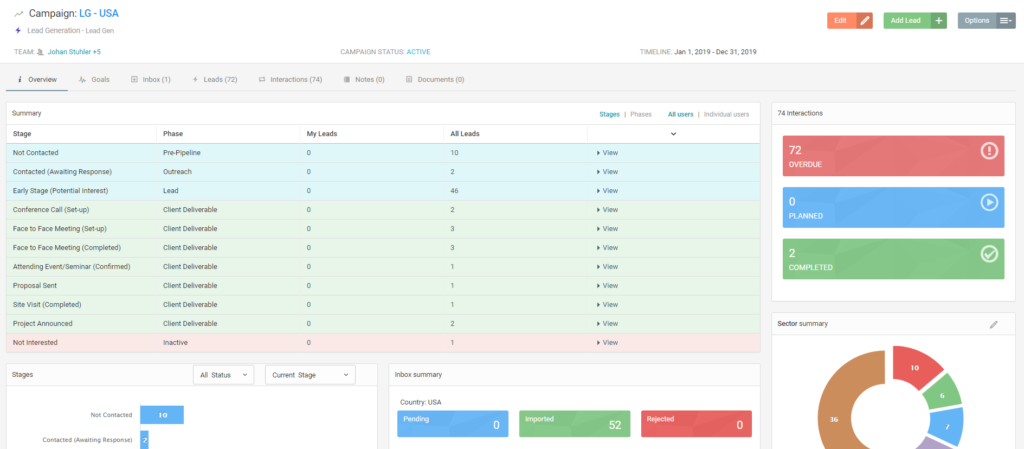Image resolution: width=1024 pixels, height=449 pixels.
Task: Click the Edit button
Action: pos(850,20)
